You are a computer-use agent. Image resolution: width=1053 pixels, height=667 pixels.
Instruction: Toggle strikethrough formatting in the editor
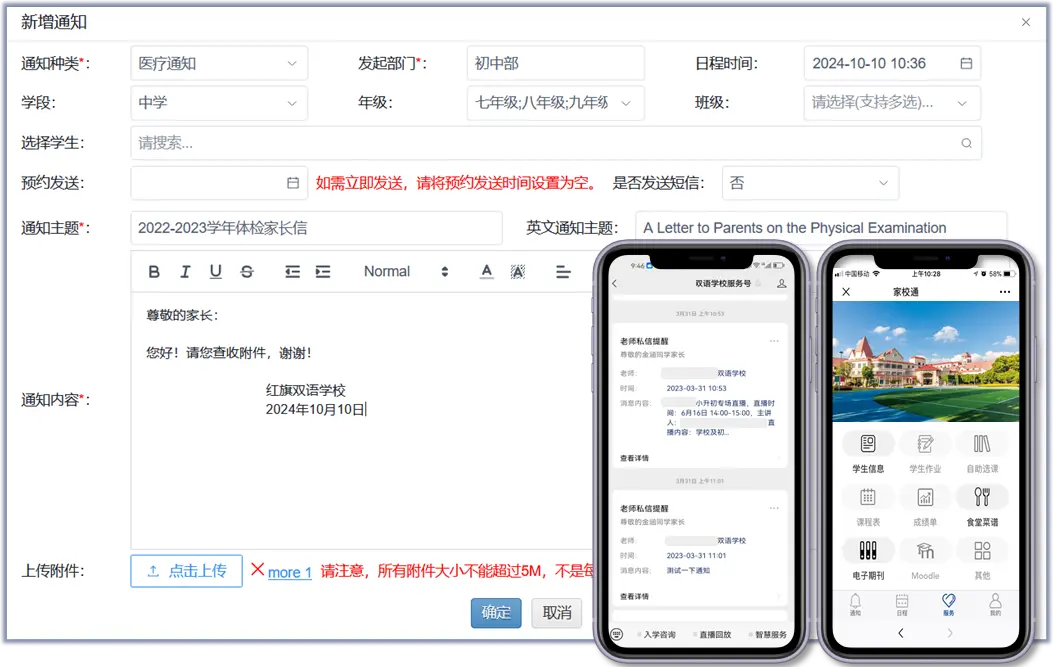247,272
